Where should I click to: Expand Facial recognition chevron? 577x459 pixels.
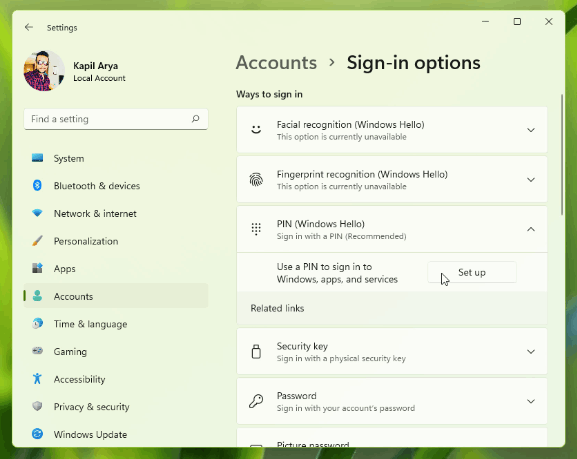531,130
